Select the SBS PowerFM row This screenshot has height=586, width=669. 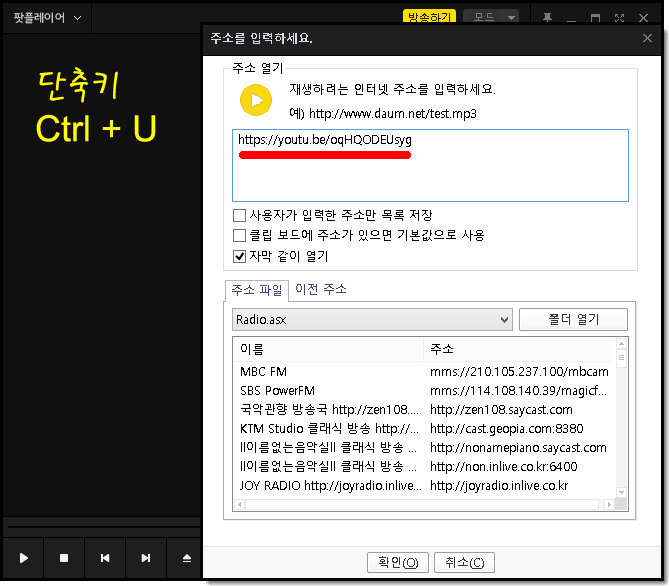click(x=425, y=391)
